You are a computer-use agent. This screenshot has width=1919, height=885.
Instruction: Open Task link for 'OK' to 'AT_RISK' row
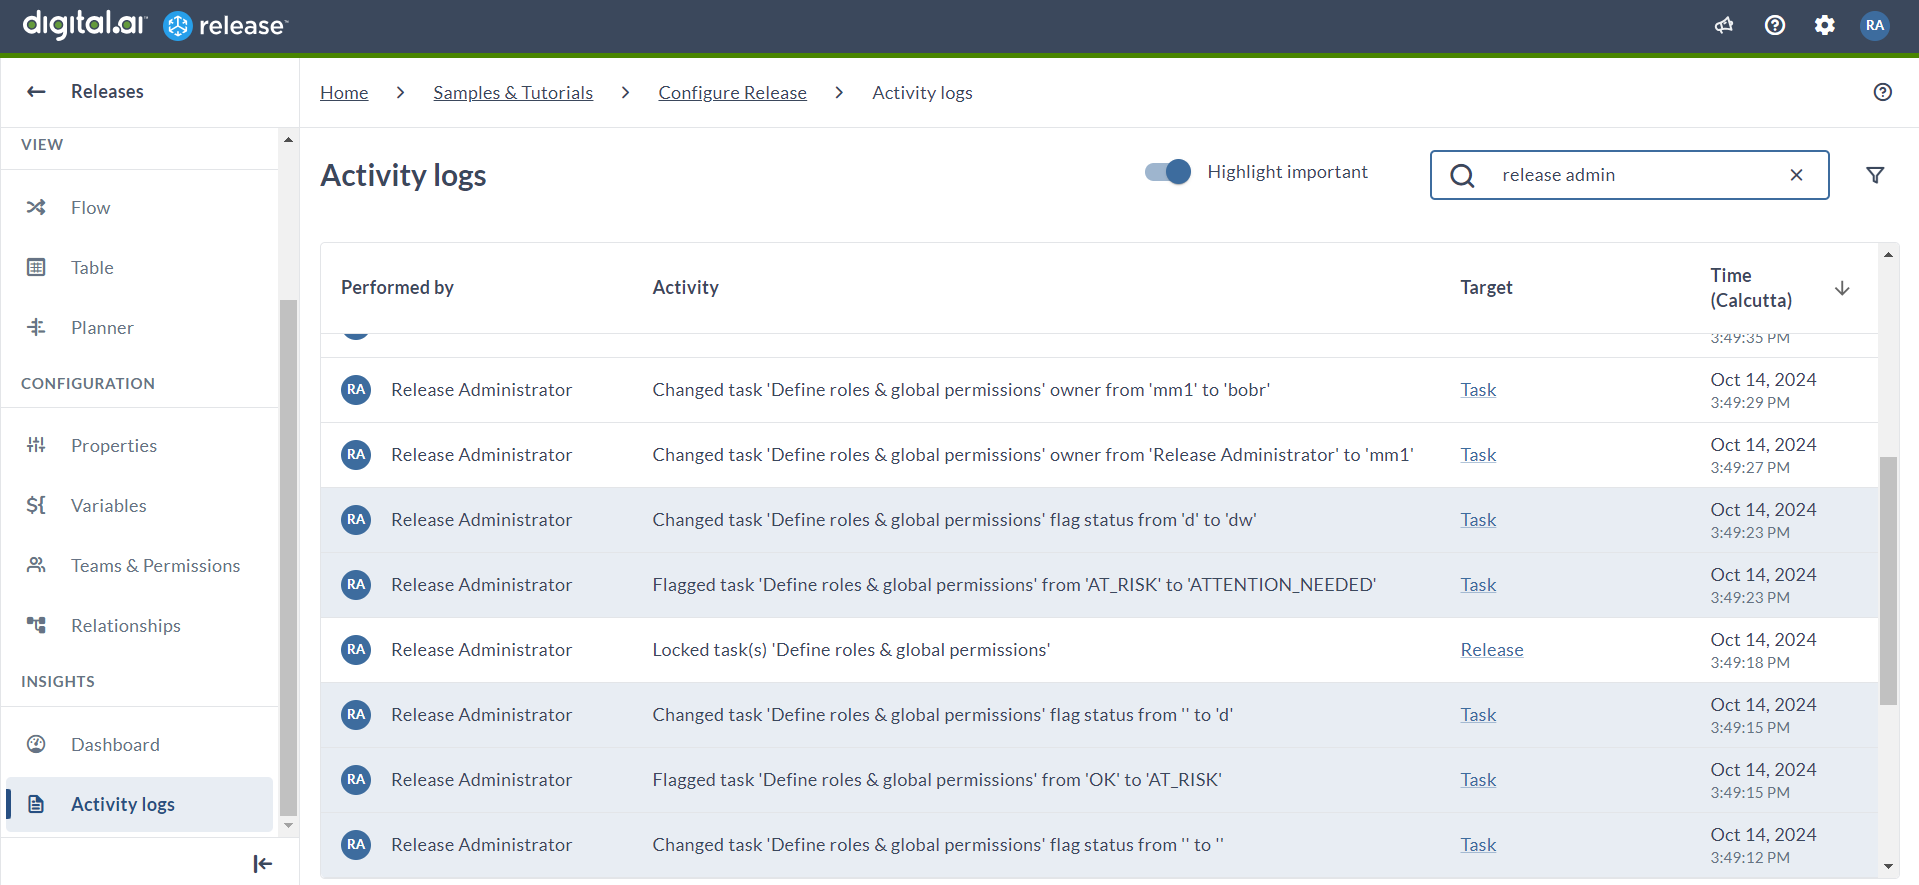(1478, 780)
